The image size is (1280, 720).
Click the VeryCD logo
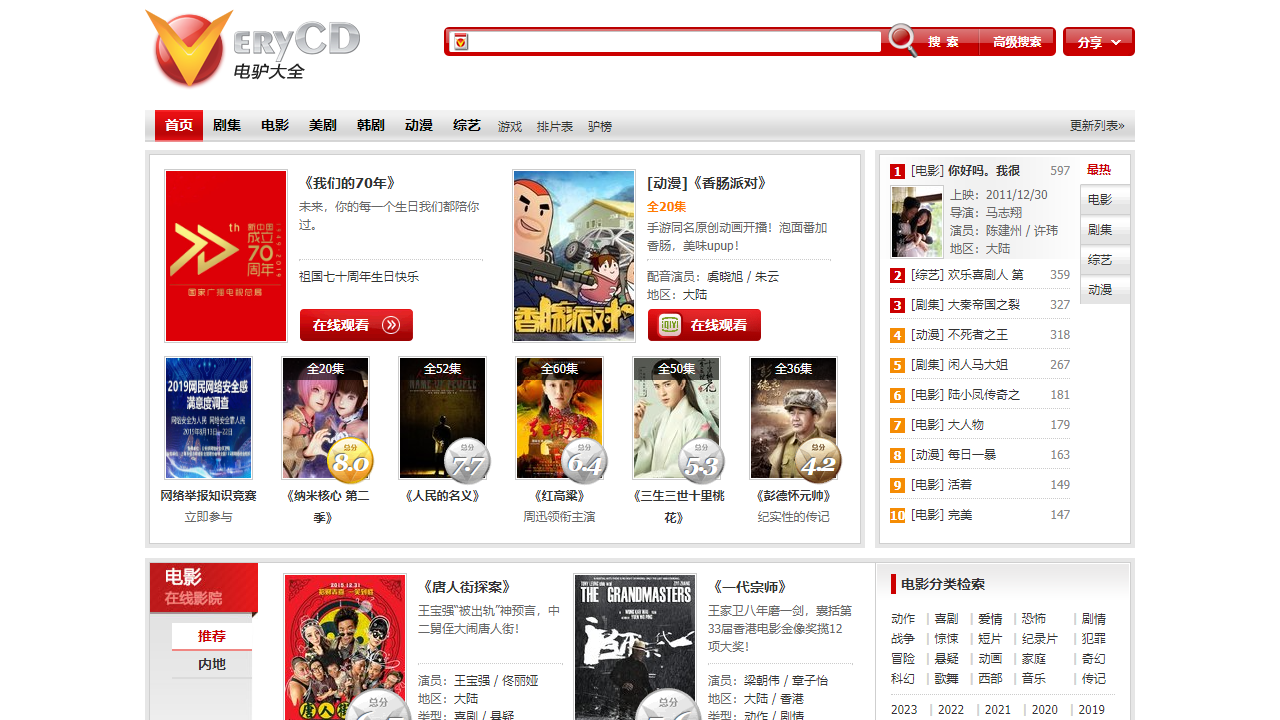click(x=252, y=48)
